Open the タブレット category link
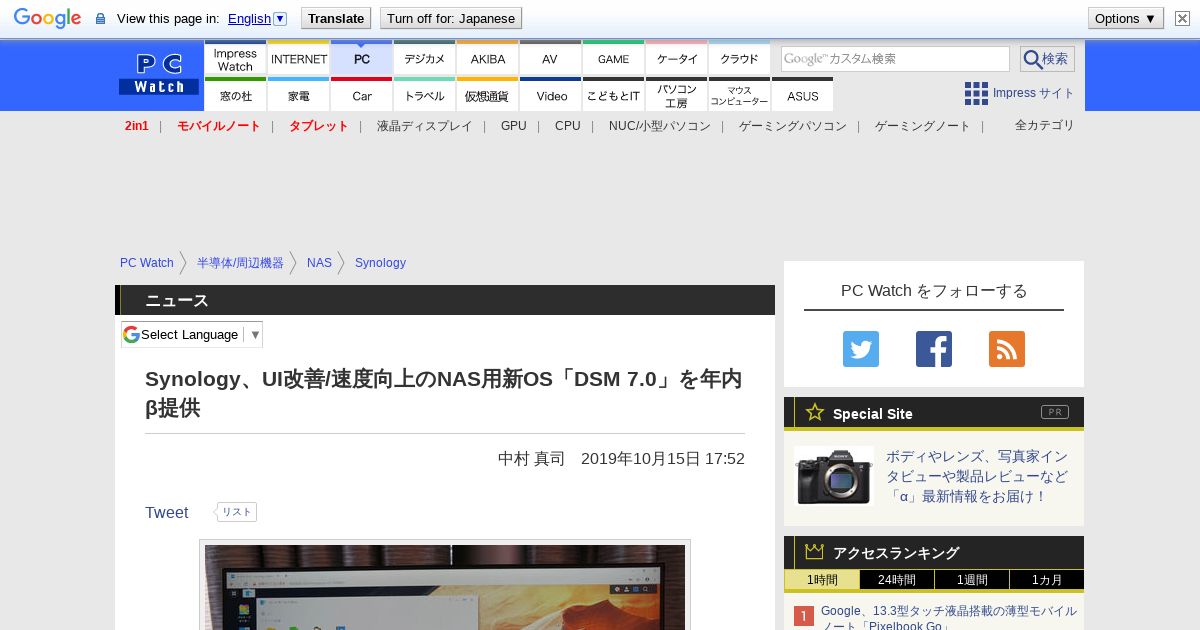Screen dimensions: 1200x630 [319, 126]
